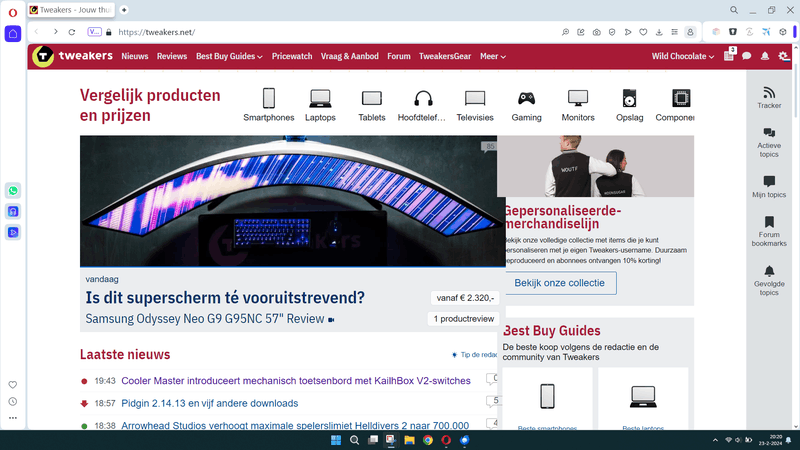Image resolution: width=800 pixels, height=450 pixels.
Task: Open Google Chrome from the taskbar
Action: coord(428,440)
